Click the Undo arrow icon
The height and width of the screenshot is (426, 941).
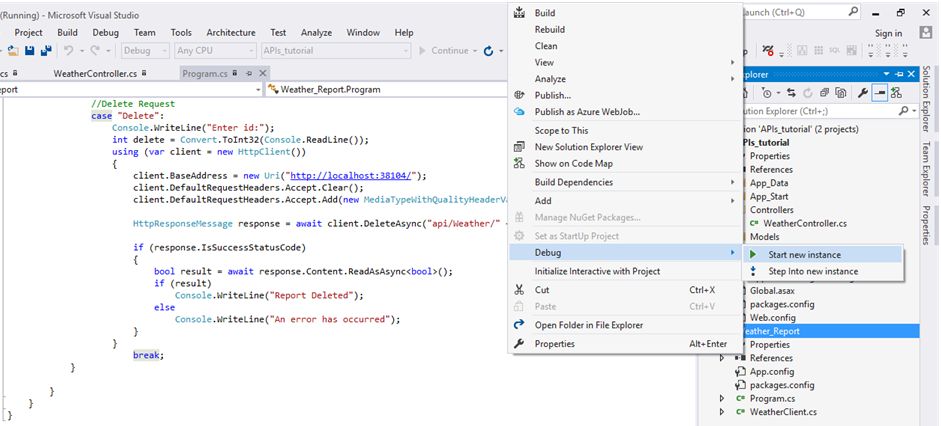click(x=68, y=51)
